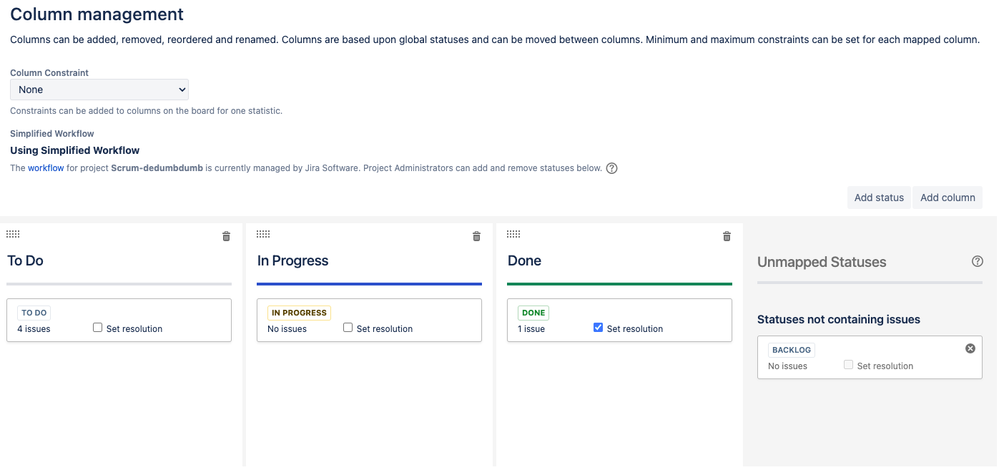Image resolution: width=999 pixels, height=468 pixels.
Task: Delete the To Do column via trash icon
Action: (226, 236)
